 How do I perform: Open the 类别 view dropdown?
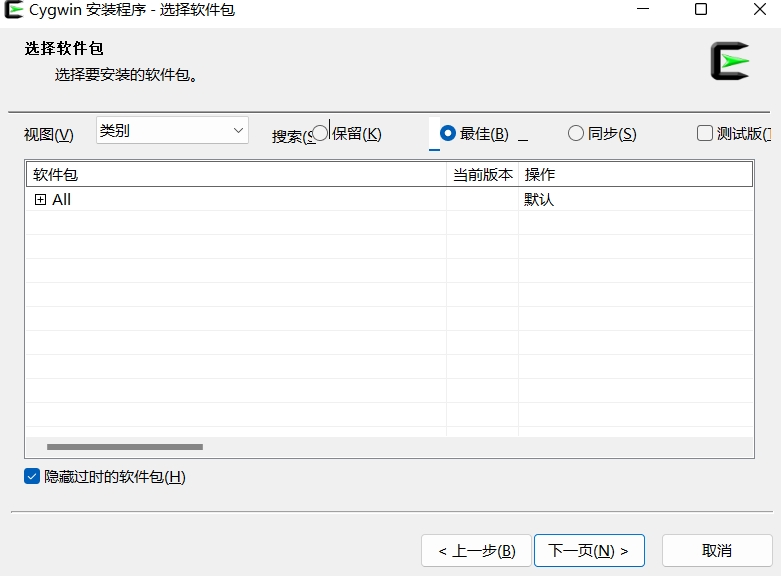coord(172,131)
